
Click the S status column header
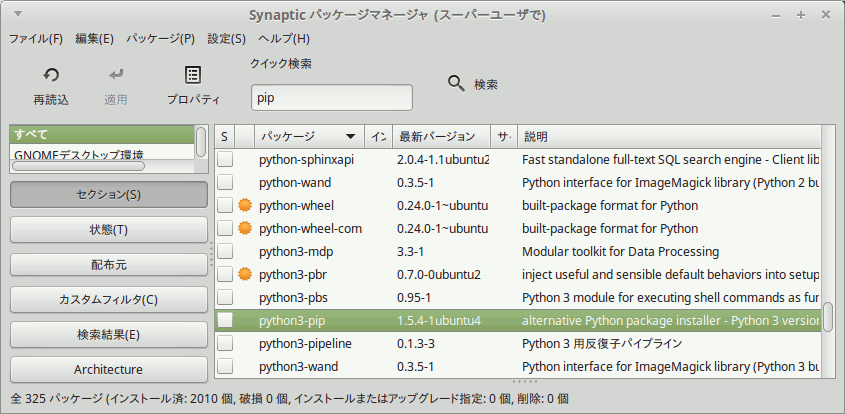[225, 137]
